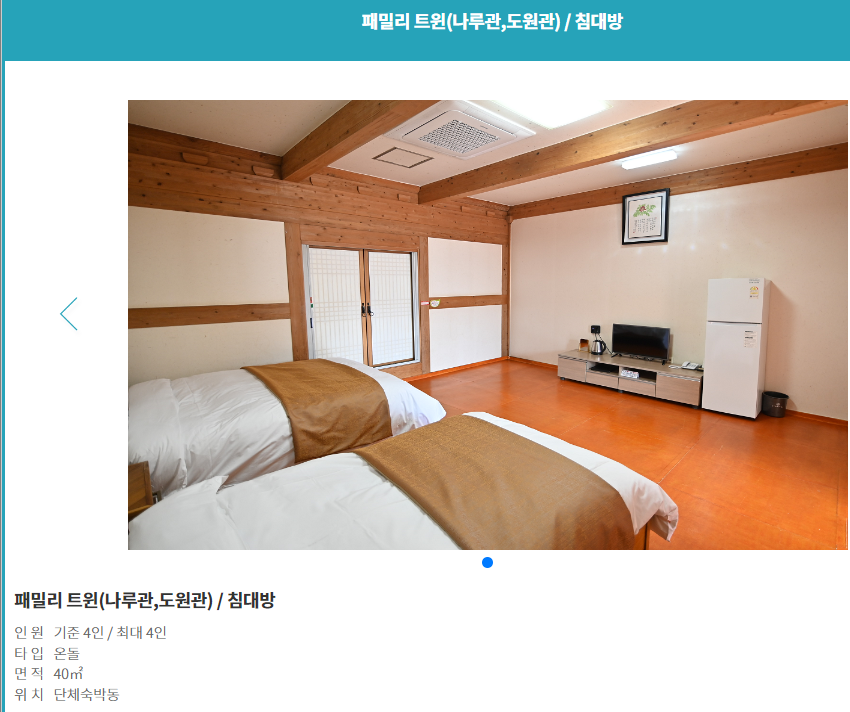Click the 면적 label

point(29,673)
